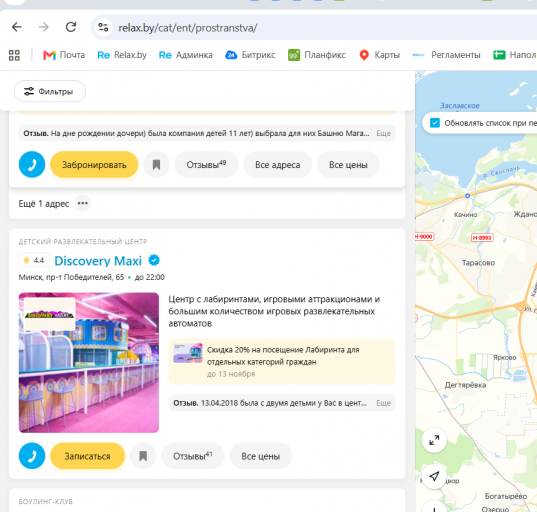Image resolution: width=537 pixels, height=512 pixels.
Task: Call via phone icon beside Забронировать
Action: pos(32,164)
